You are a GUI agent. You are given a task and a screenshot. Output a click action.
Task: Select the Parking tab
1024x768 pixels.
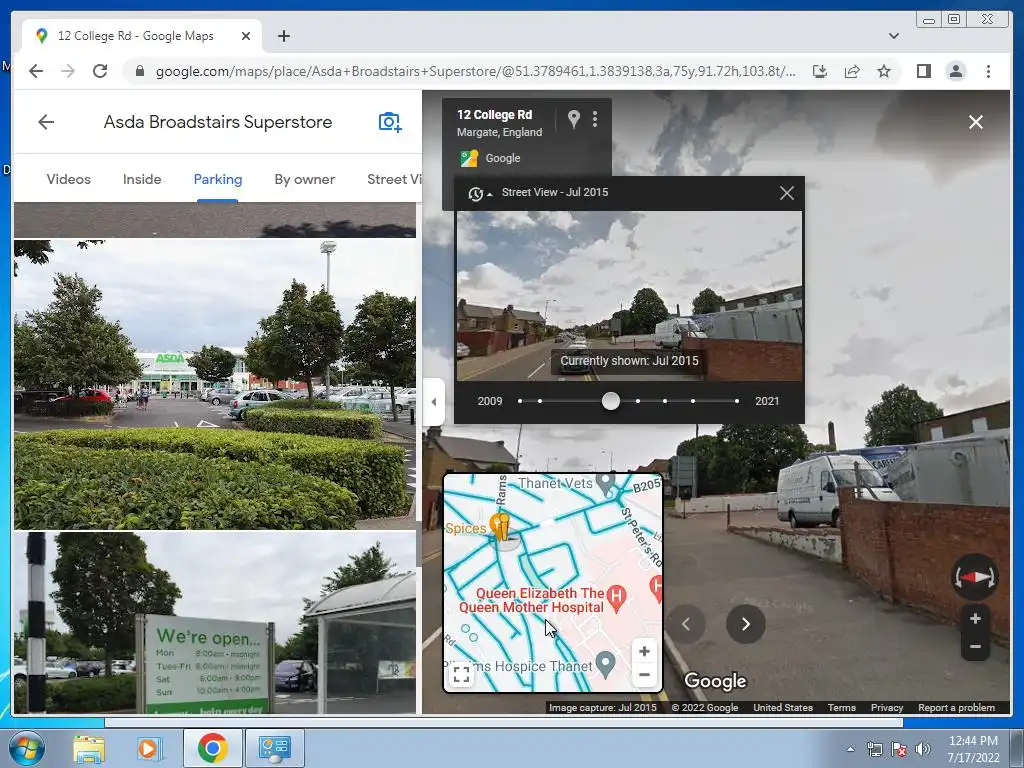point(217,179)
